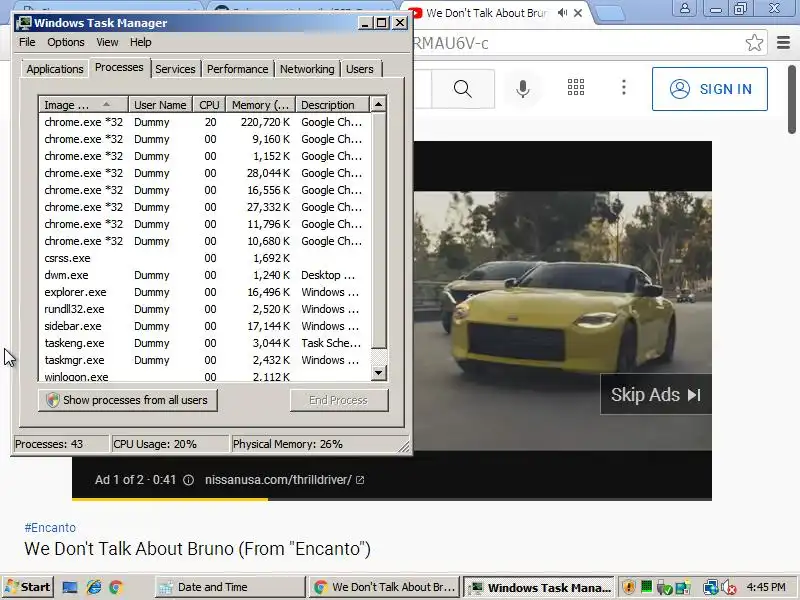
Task: Bookmark the page with the star icon
Action: pyautogui.click(x=754, y=43)
